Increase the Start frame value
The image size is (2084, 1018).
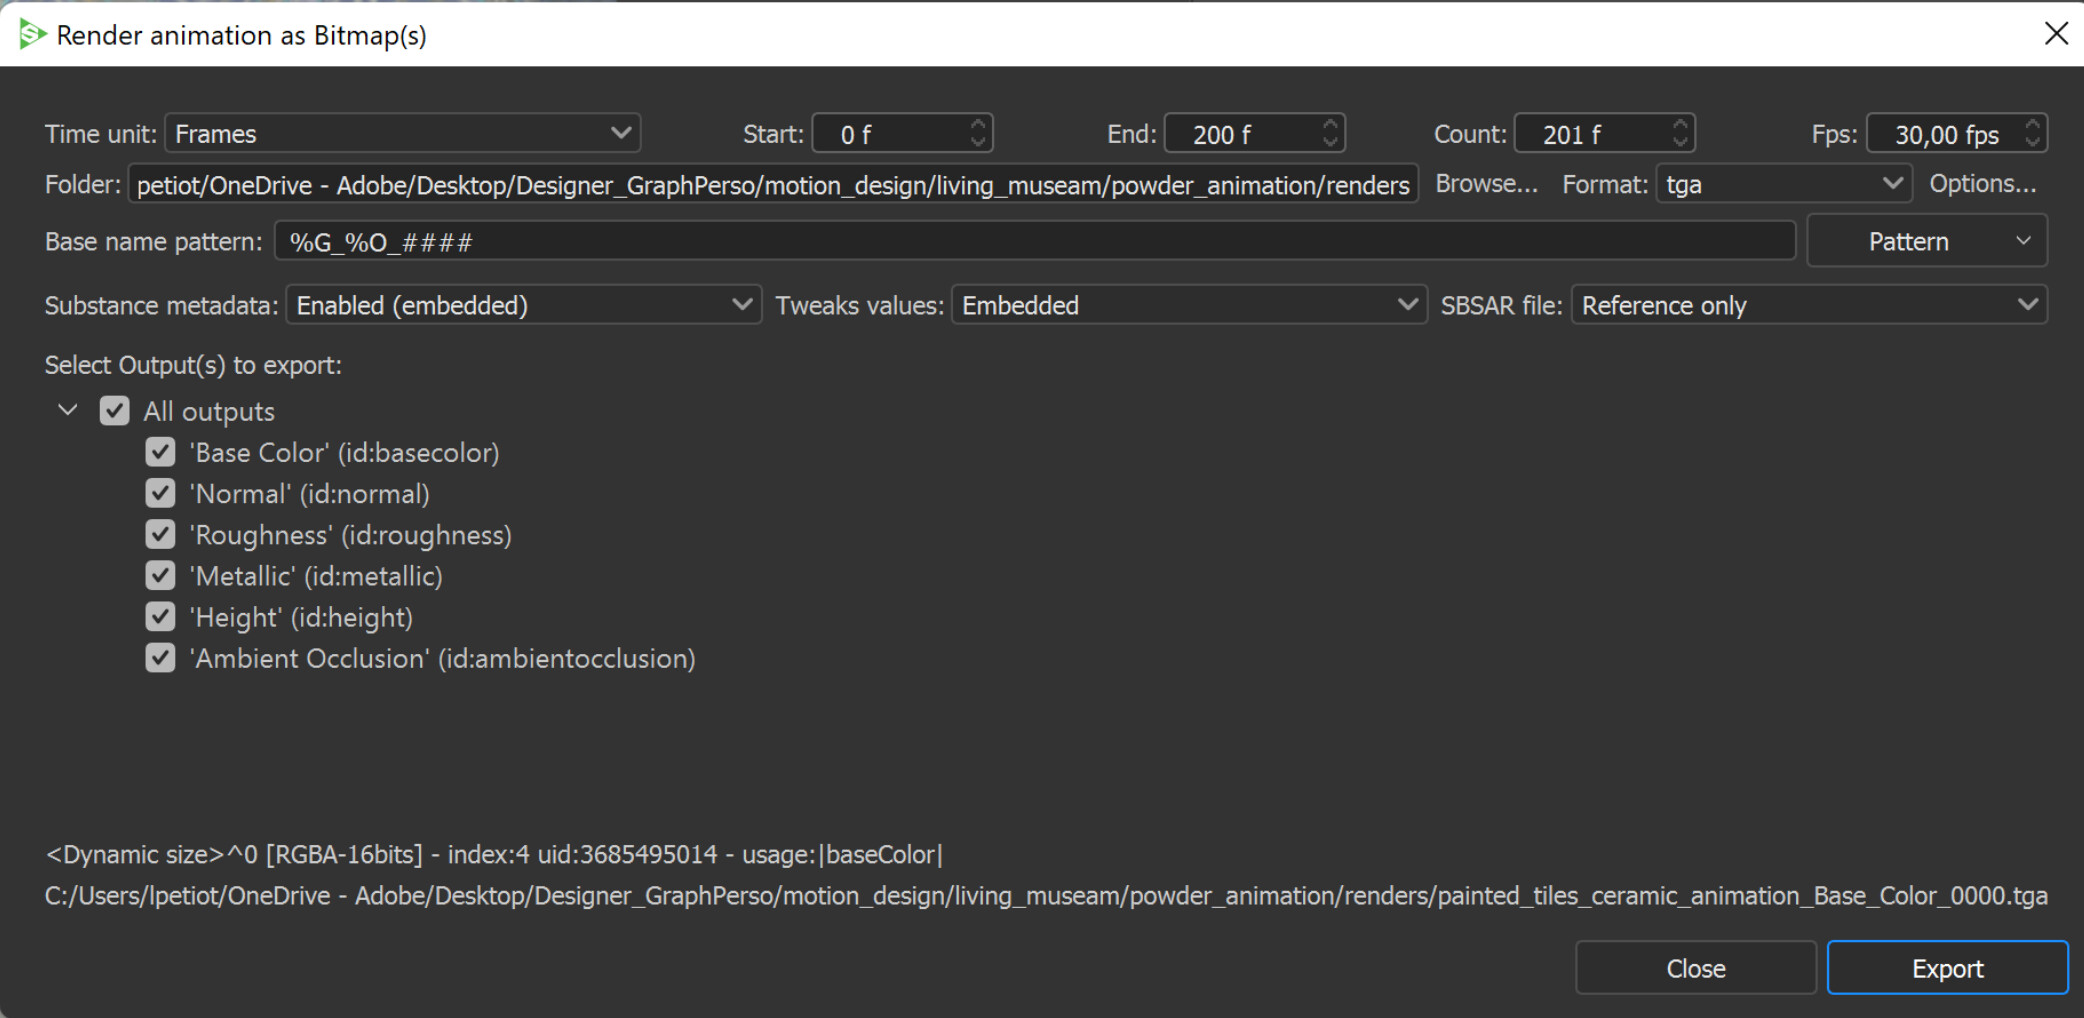978,124
